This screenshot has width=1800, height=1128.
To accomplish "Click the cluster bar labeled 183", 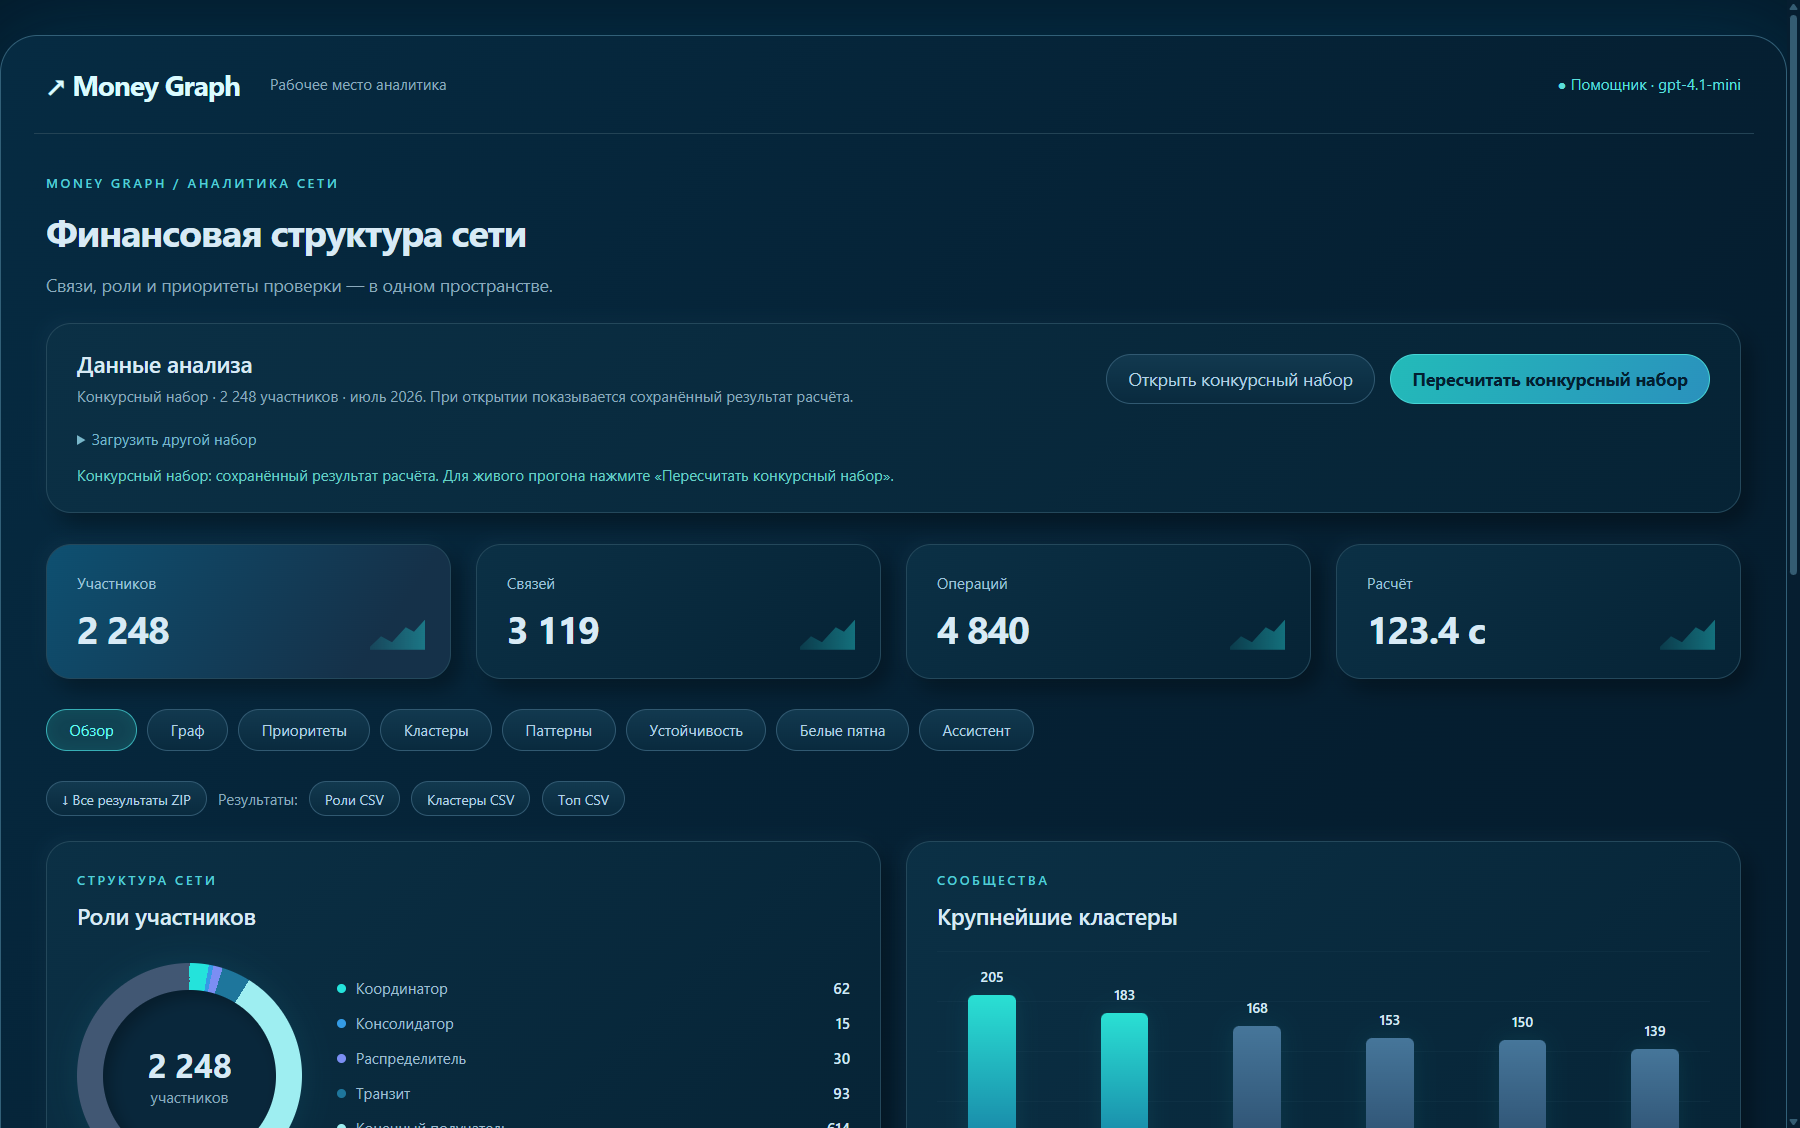I will click(x=1124, y=1070).
